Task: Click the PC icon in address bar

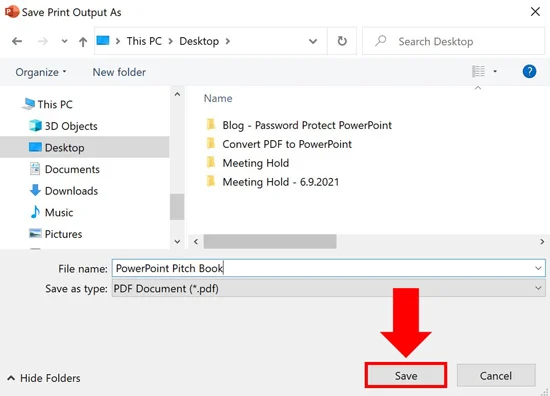Action: [103, 41]
